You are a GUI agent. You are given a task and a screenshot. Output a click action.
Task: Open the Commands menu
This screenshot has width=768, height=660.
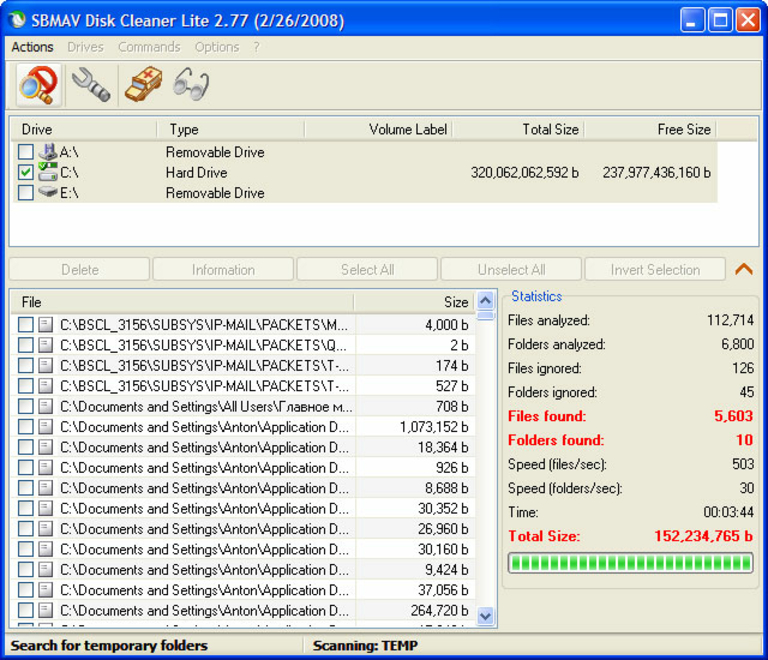pos(149,47)
